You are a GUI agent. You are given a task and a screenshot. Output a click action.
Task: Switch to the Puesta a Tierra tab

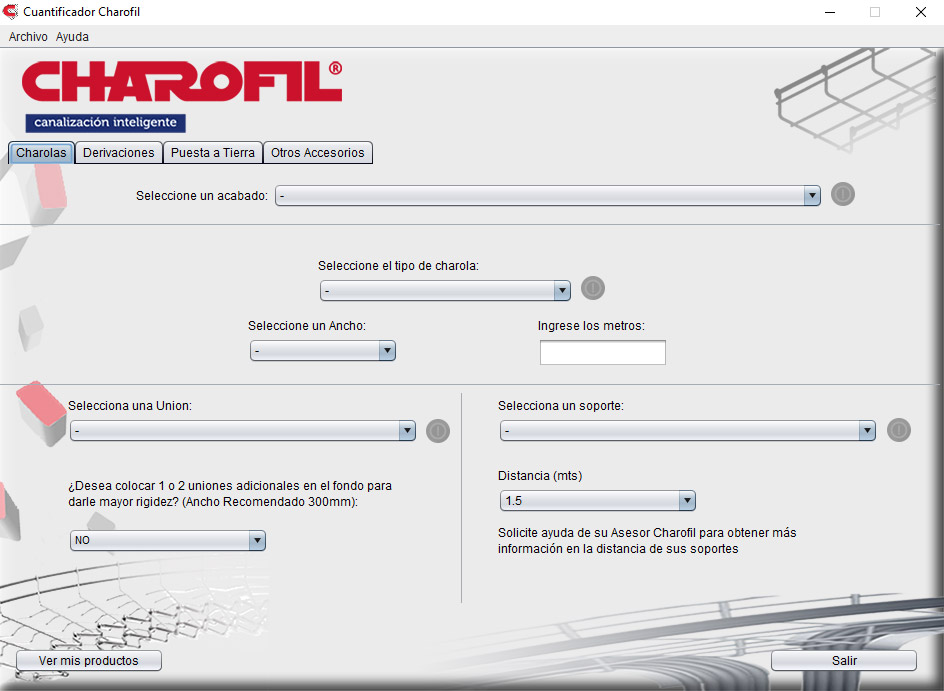(x=213, y=153)
